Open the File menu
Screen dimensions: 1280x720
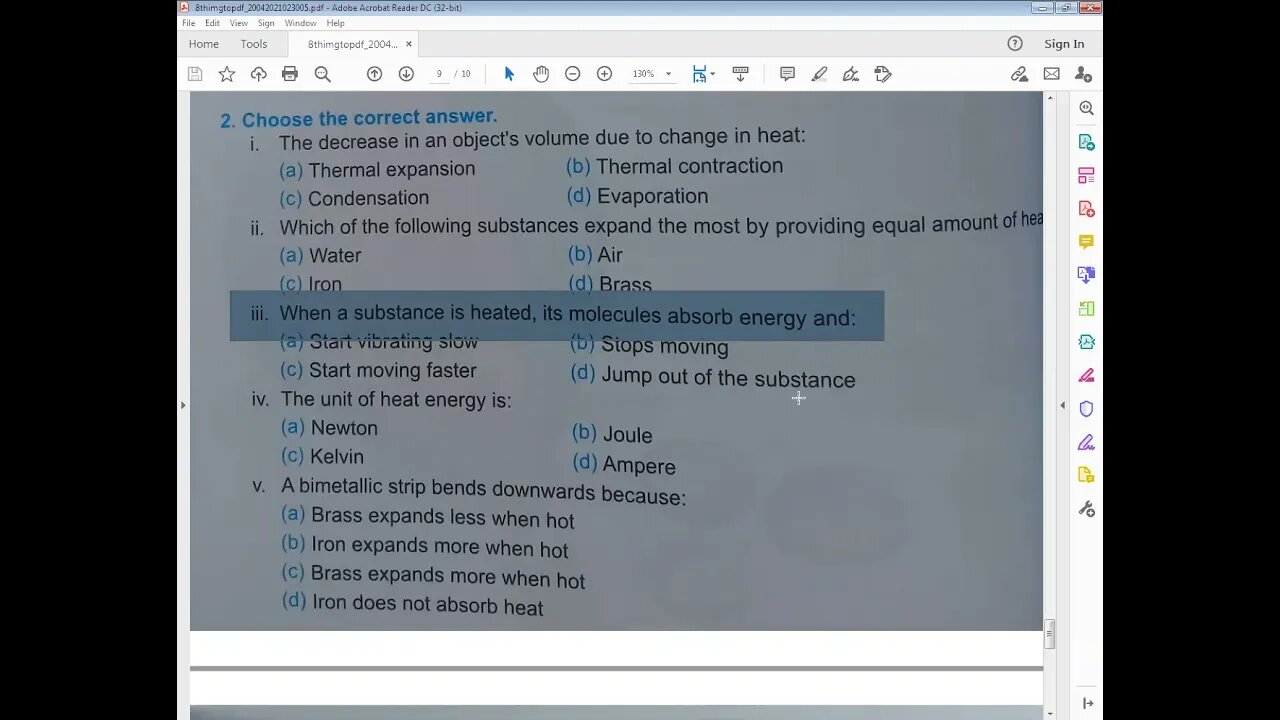coord(188,23)
